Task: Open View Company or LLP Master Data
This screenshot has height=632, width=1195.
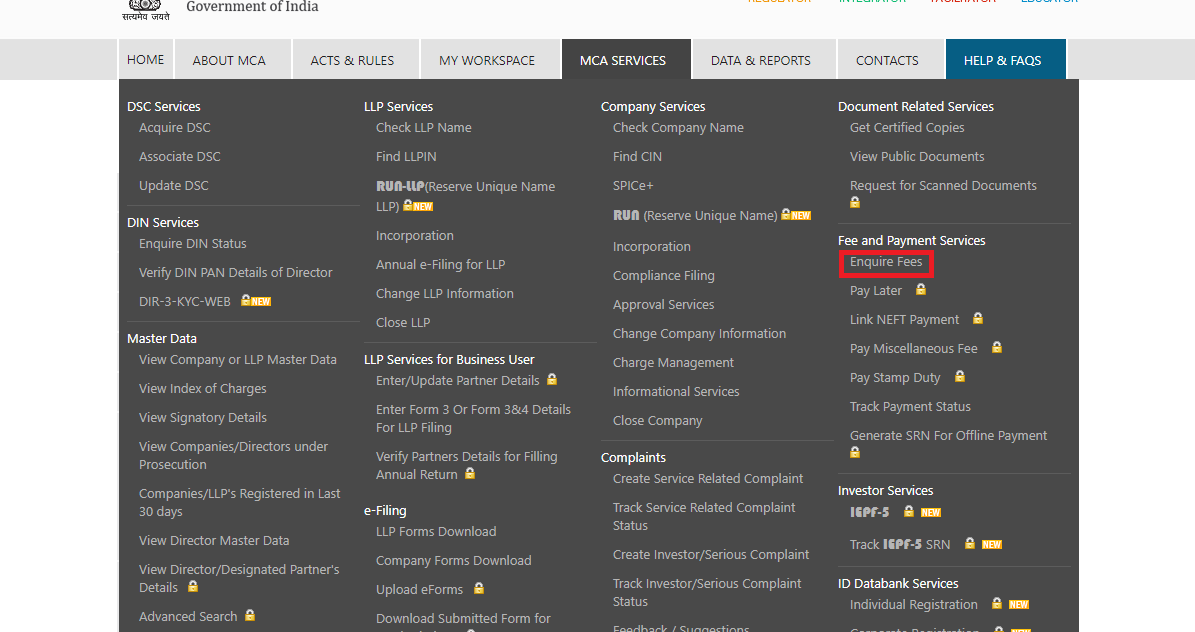Action: tap(238, 359)
